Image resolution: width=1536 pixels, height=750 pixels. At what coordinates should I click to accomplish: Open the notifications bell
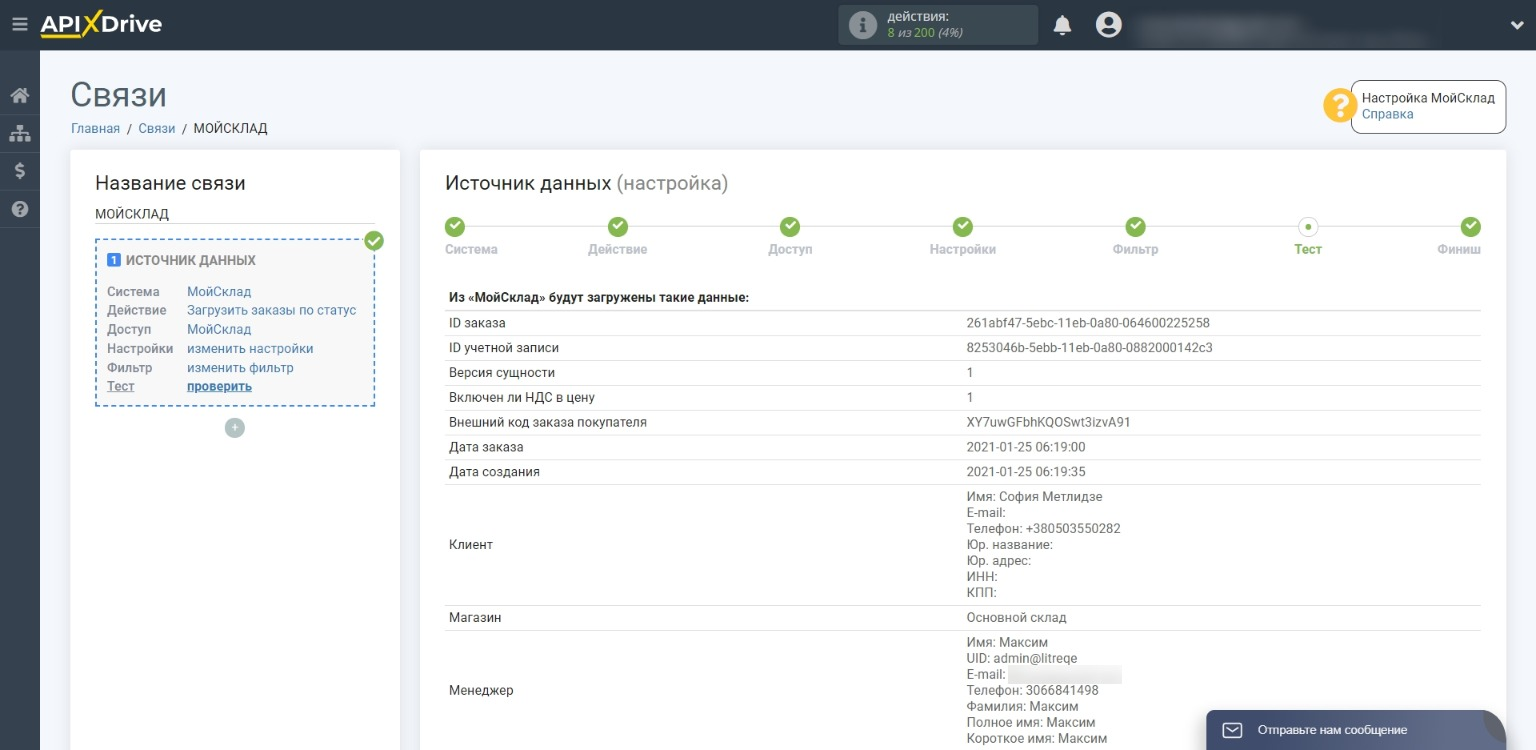pyautogui.click(x=1062, y=25)
